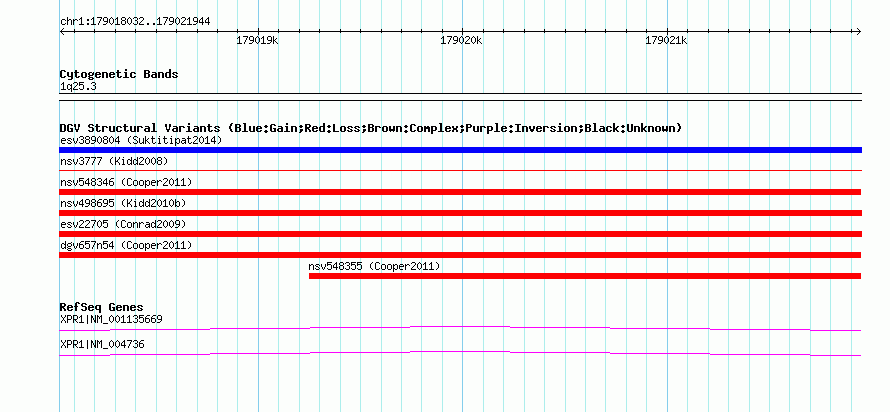Click the left arrowhead of the ruler
This screenshot has width=890, height=412.
point(62,32)
